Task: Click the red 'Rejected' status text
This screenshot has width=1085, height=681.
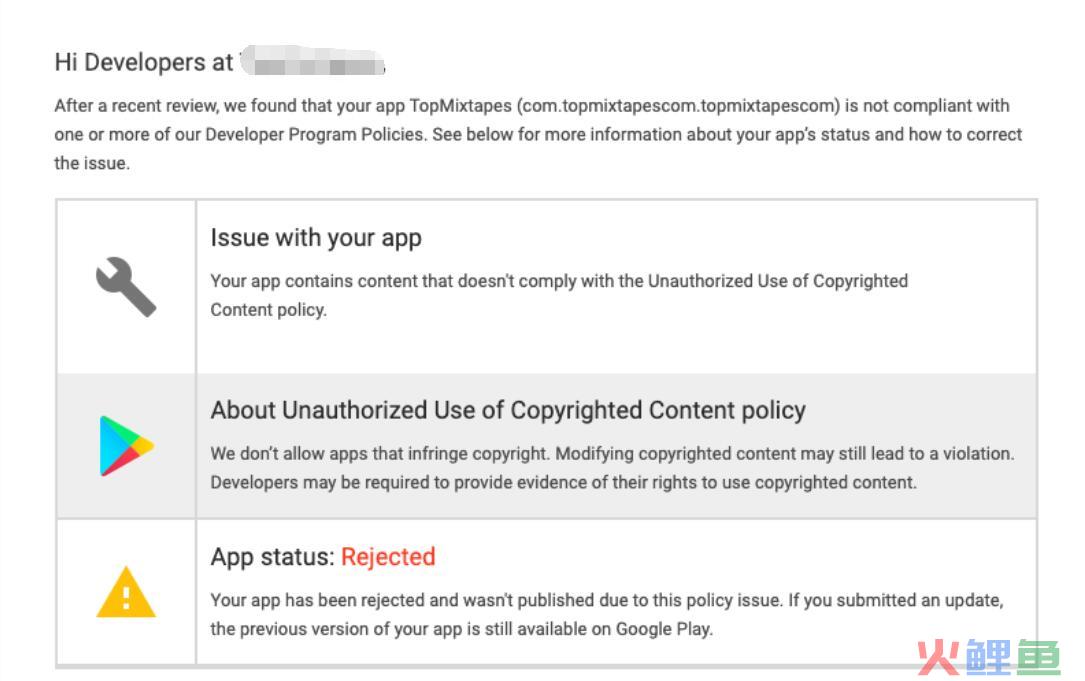Action: 388,556
